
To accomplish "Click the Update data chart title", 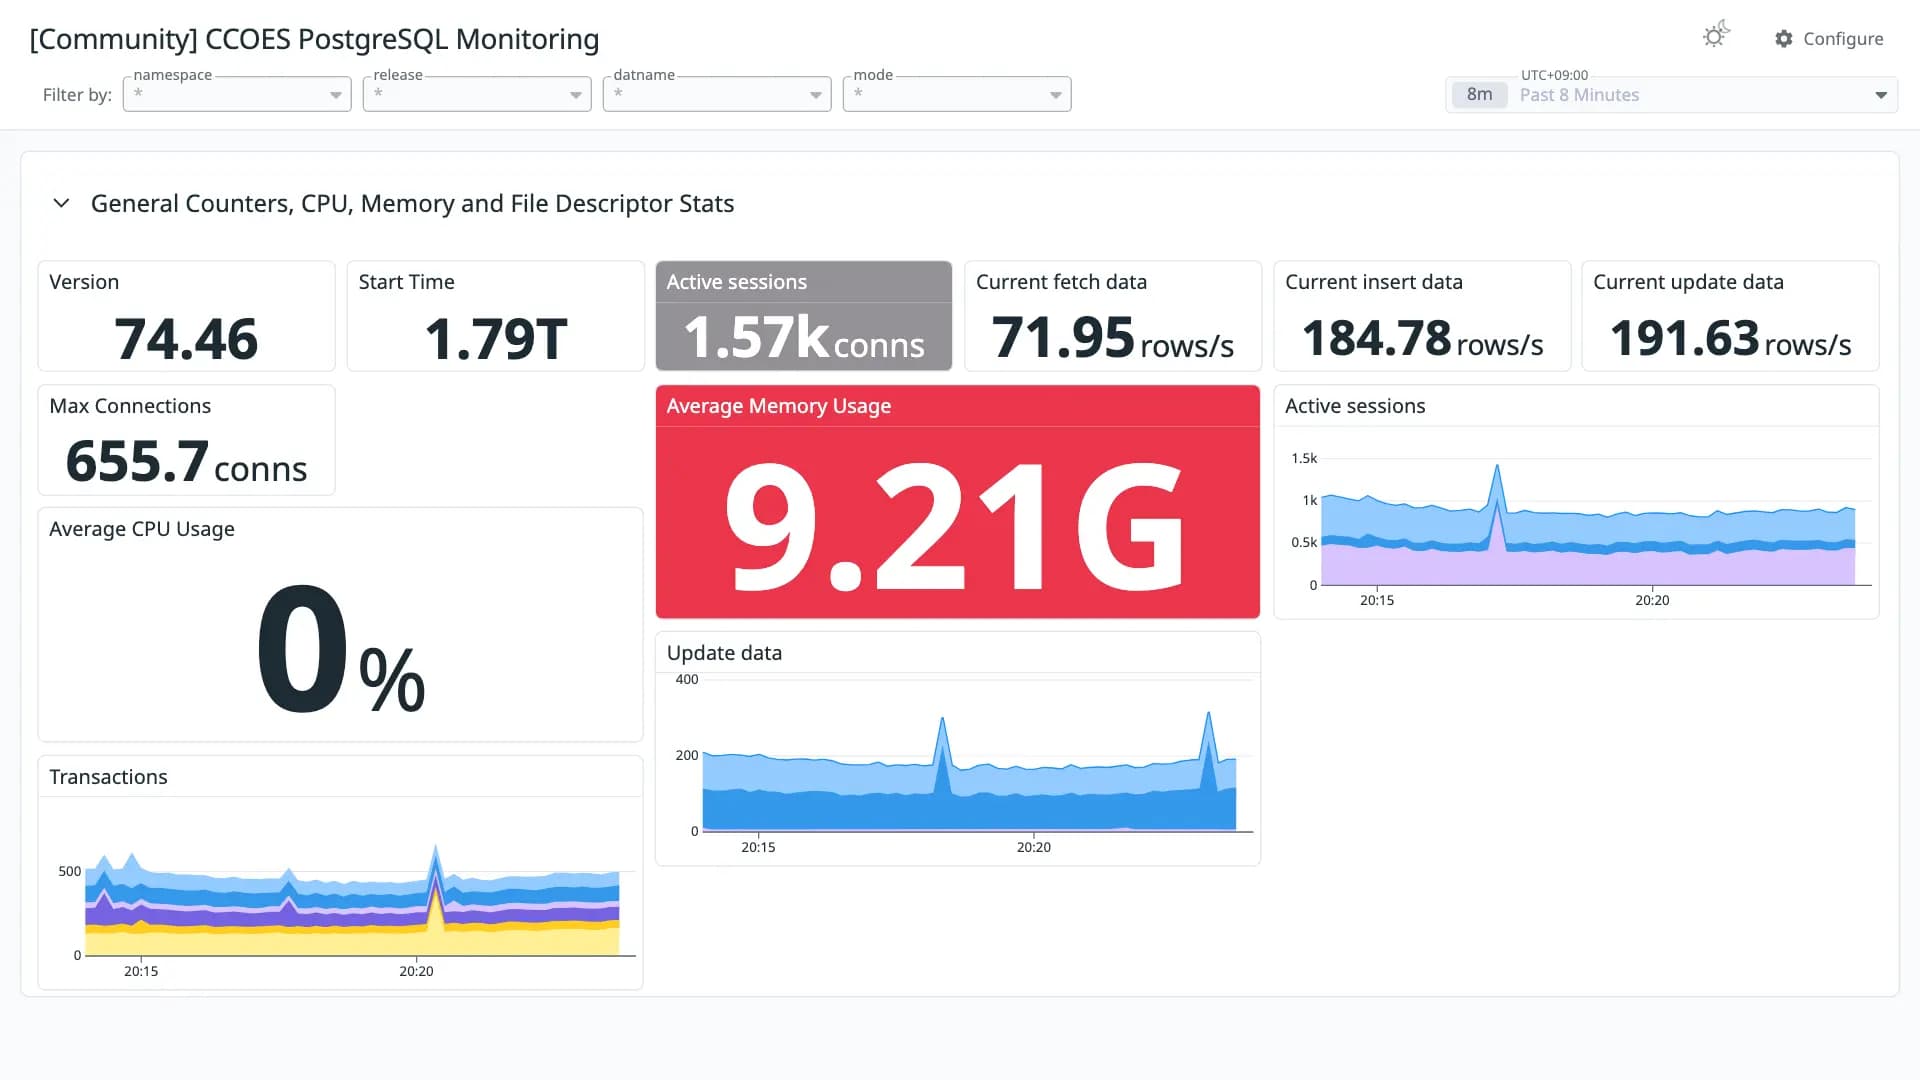I will coord(724,653).
